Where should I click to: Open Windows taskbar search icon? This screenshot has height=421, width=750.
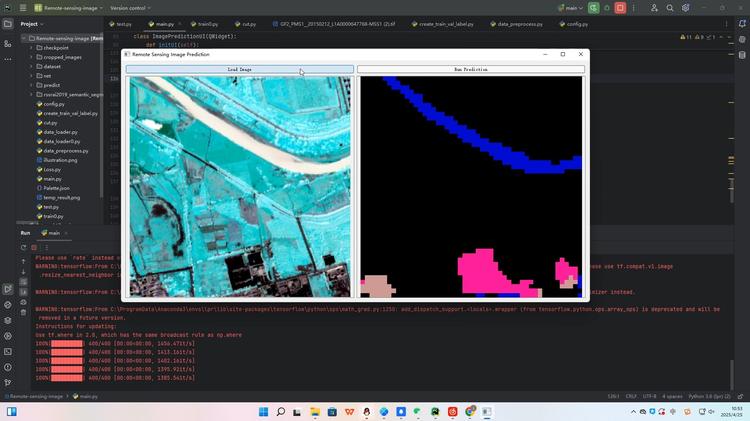(x=281, y=411)
